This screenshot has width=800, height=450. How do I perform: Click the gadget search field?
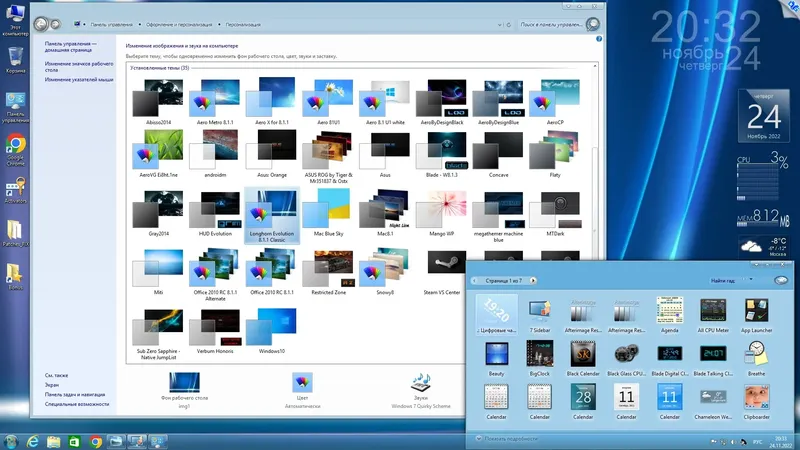(727, 281)
